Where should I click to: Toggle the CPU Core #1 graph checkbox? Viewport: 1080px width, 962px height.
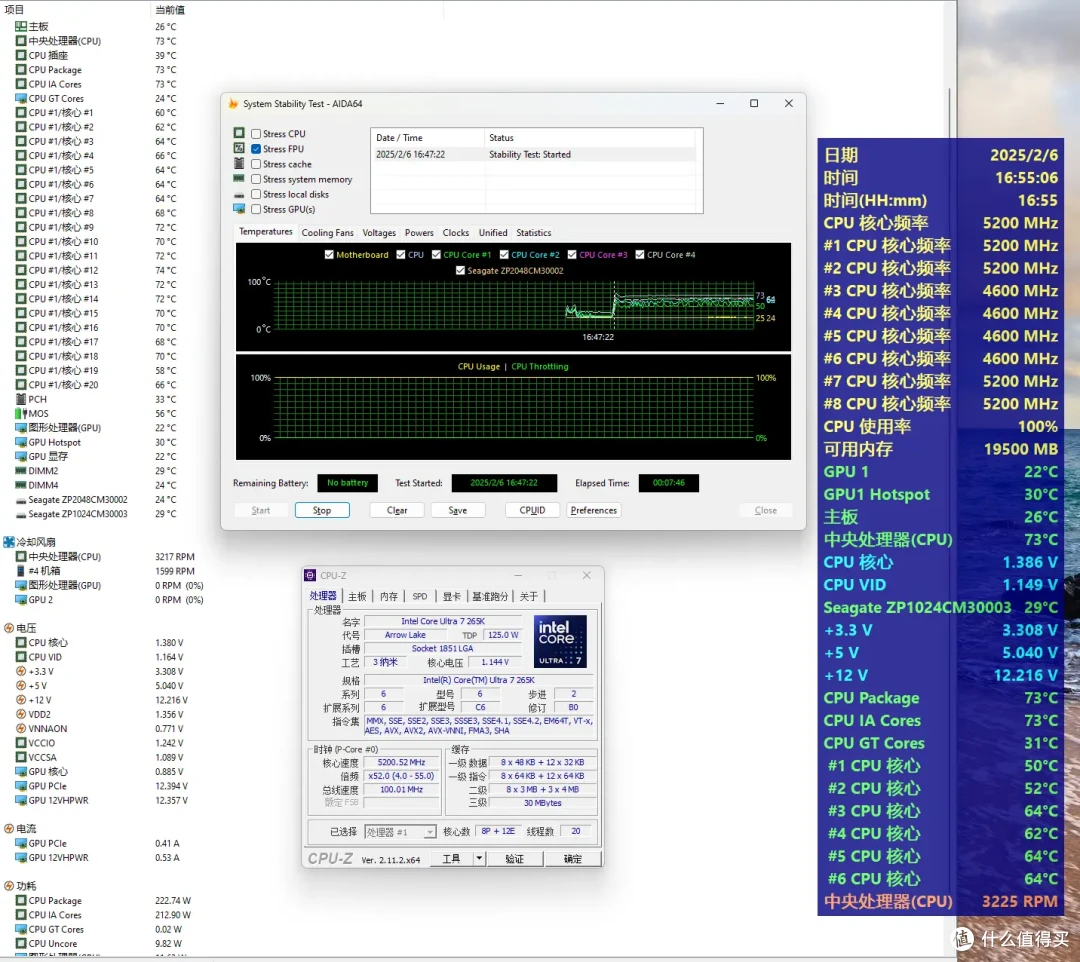point(436,255)
